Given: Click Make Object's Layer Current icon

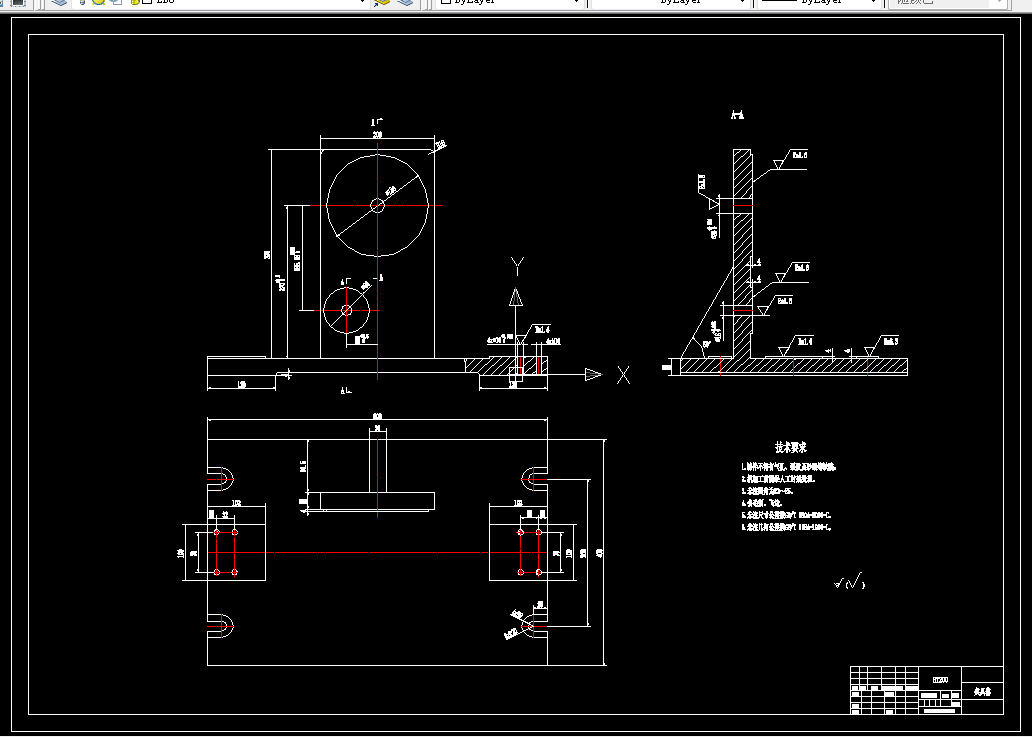Looking at the screenshot, I should (x=382, y=2).
